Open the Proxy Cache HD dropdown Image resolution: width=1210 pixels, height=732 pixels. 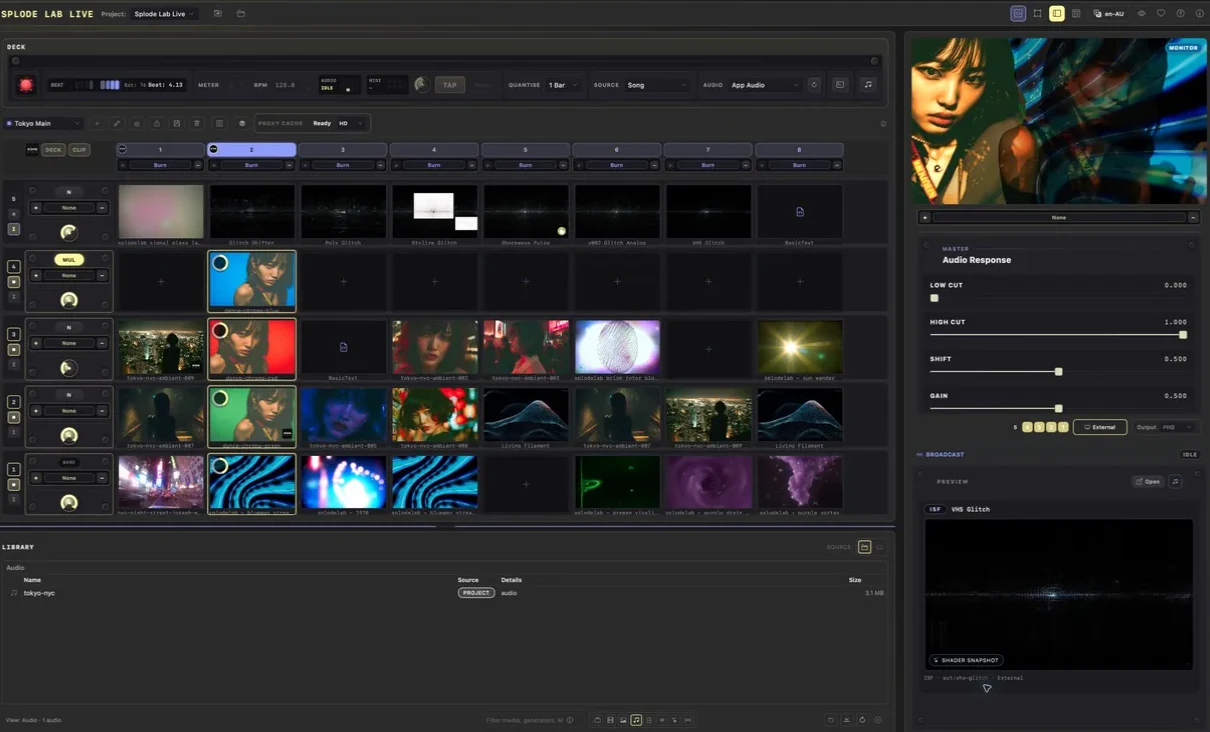[350, 123]
